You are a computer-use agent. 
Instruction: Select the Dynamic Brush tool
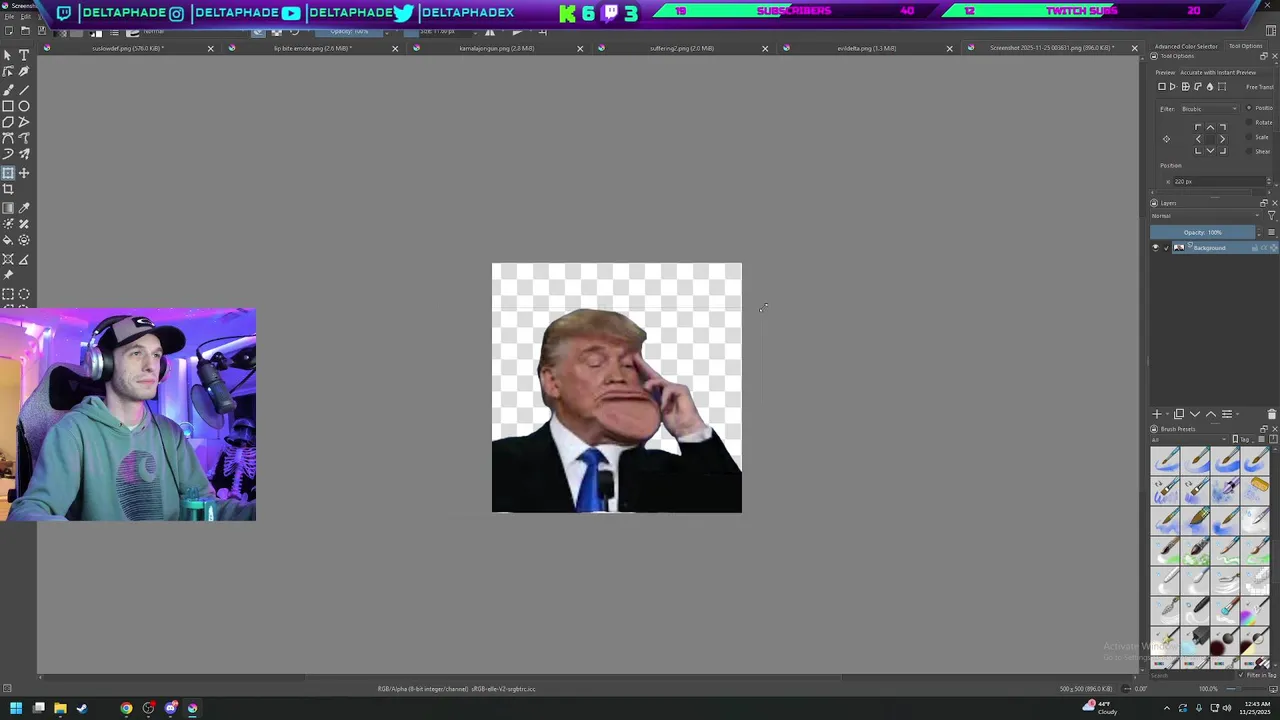click(x=8, y=154)
